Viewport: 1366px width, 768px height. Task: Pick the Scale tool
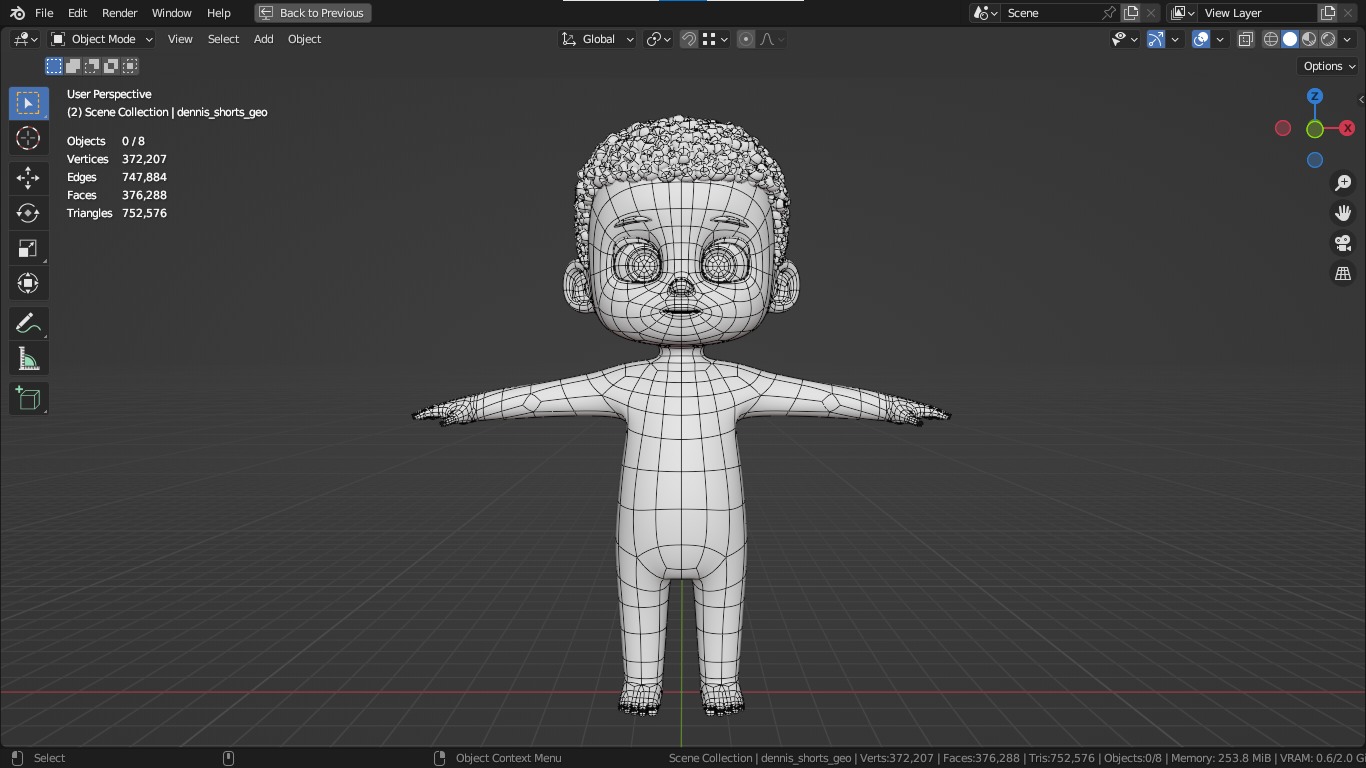click(28, 248)
